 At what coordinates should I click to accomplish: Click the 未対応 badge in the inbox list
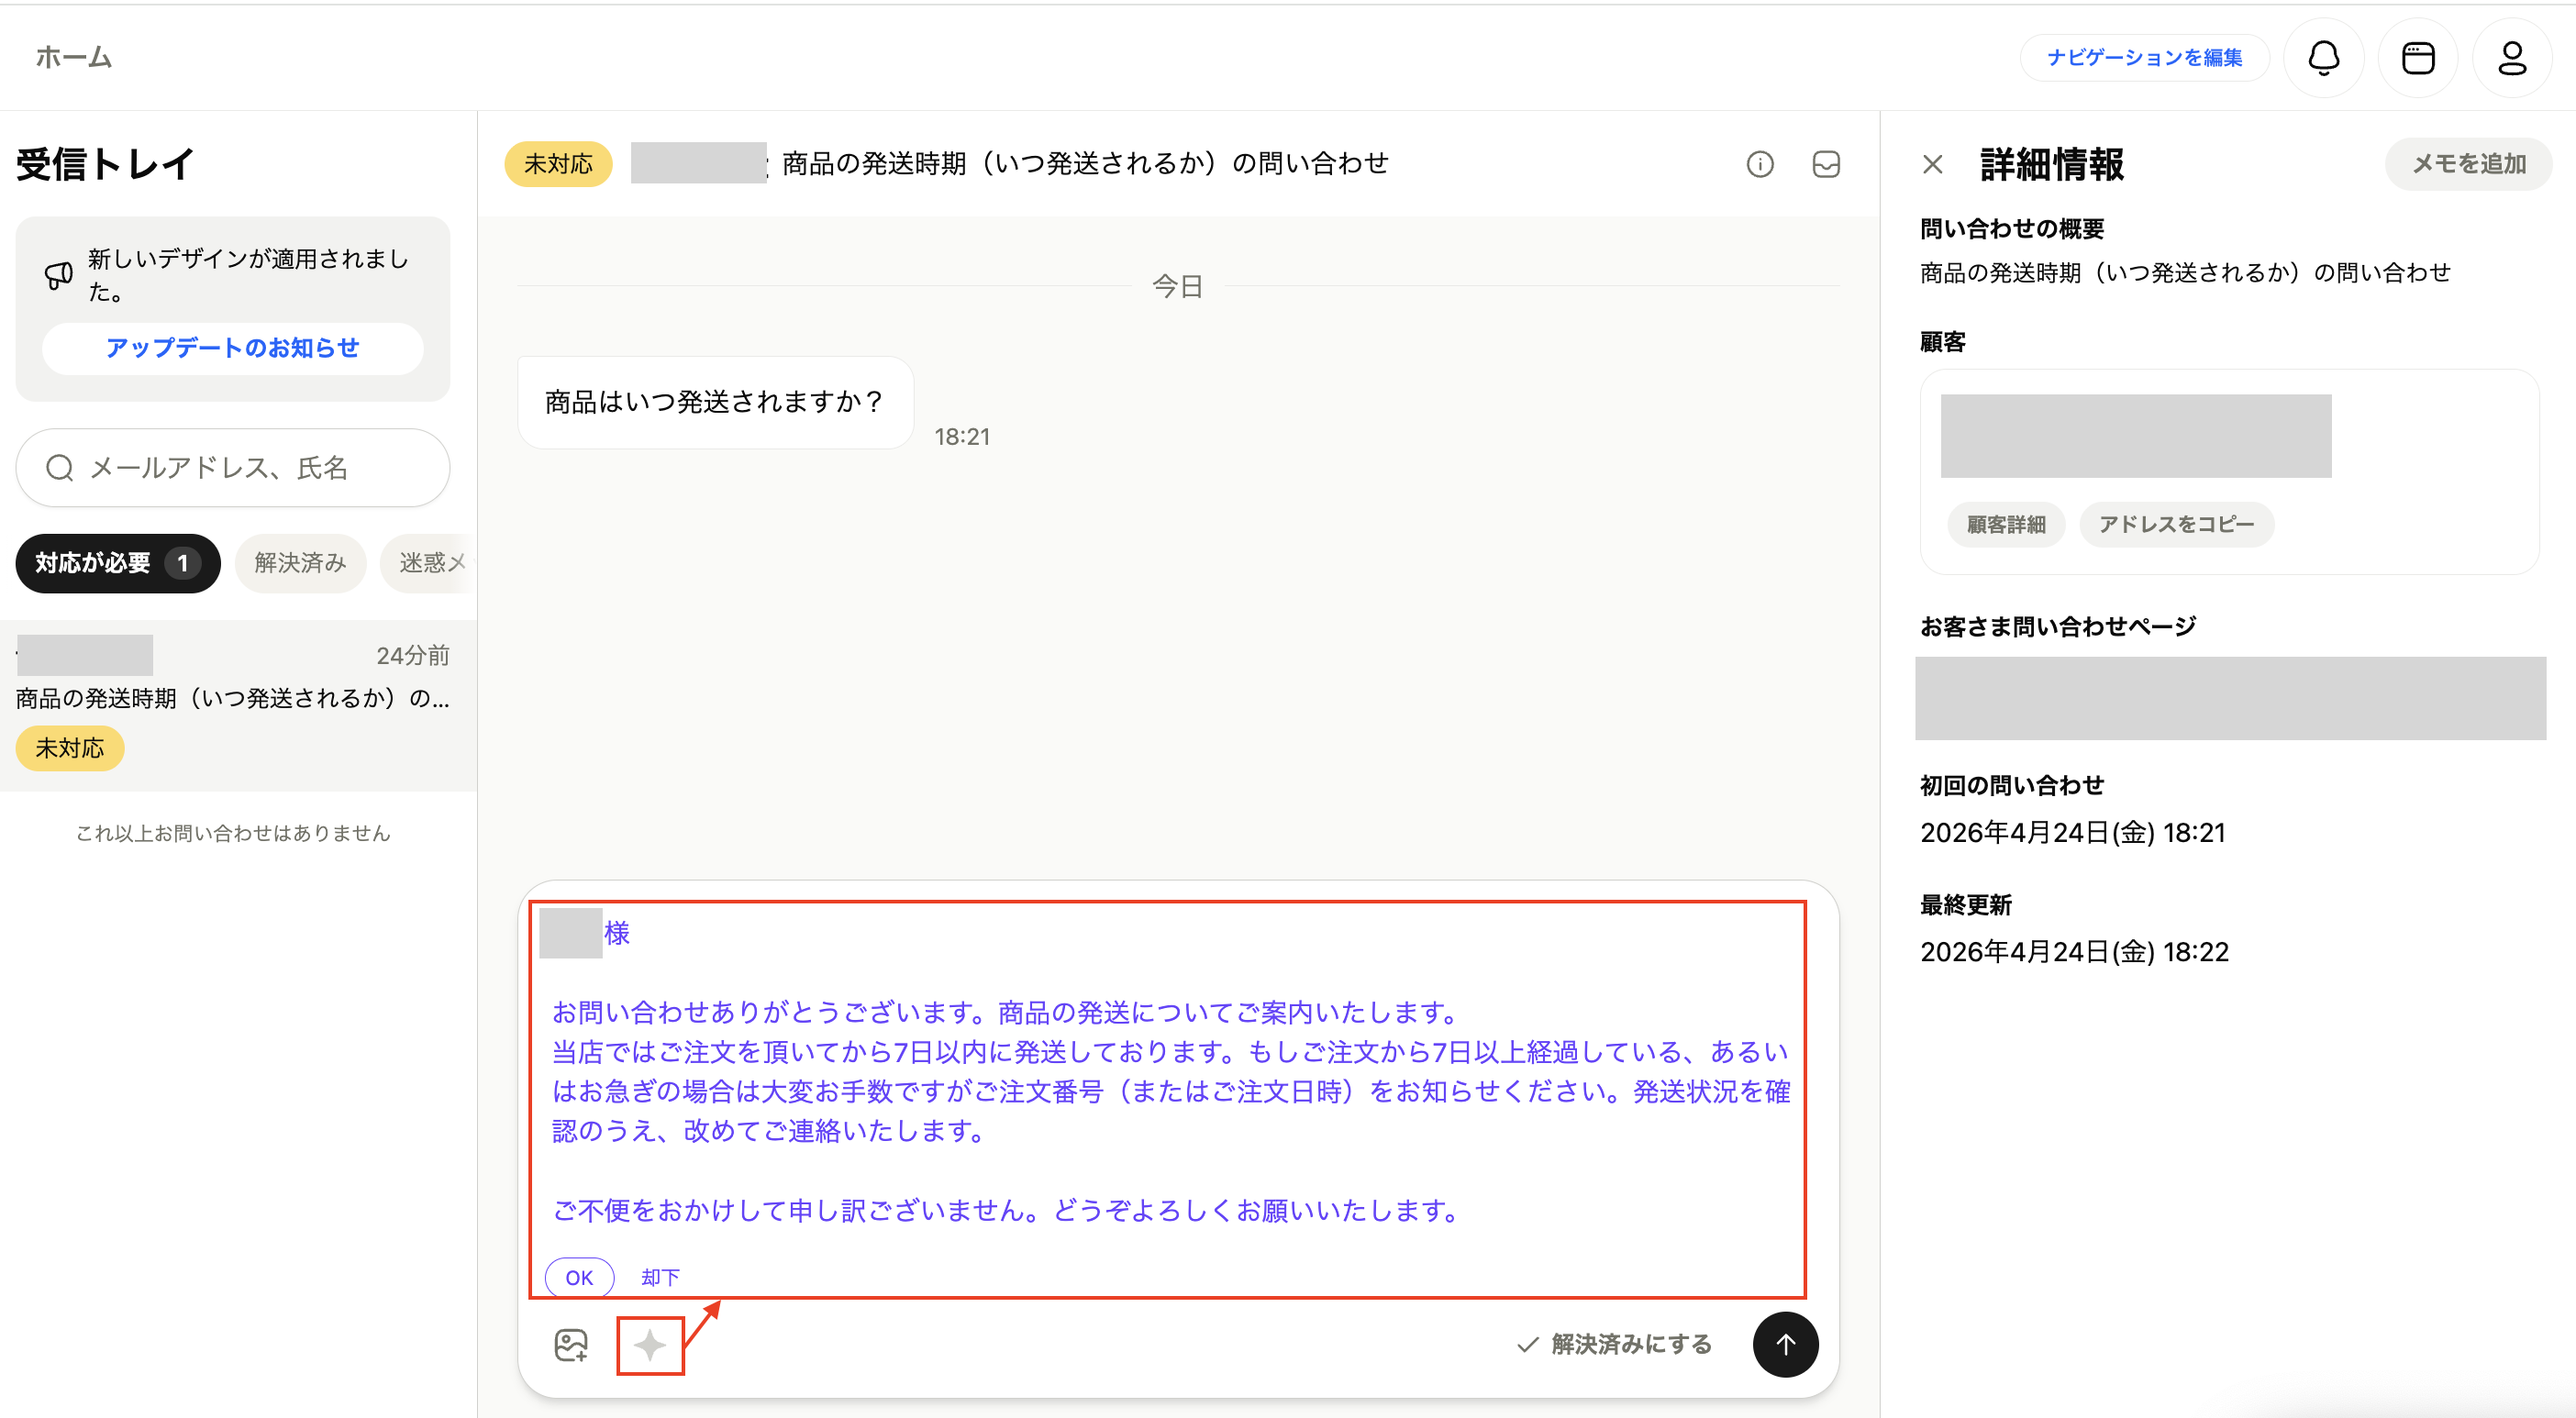click(70, 748)
